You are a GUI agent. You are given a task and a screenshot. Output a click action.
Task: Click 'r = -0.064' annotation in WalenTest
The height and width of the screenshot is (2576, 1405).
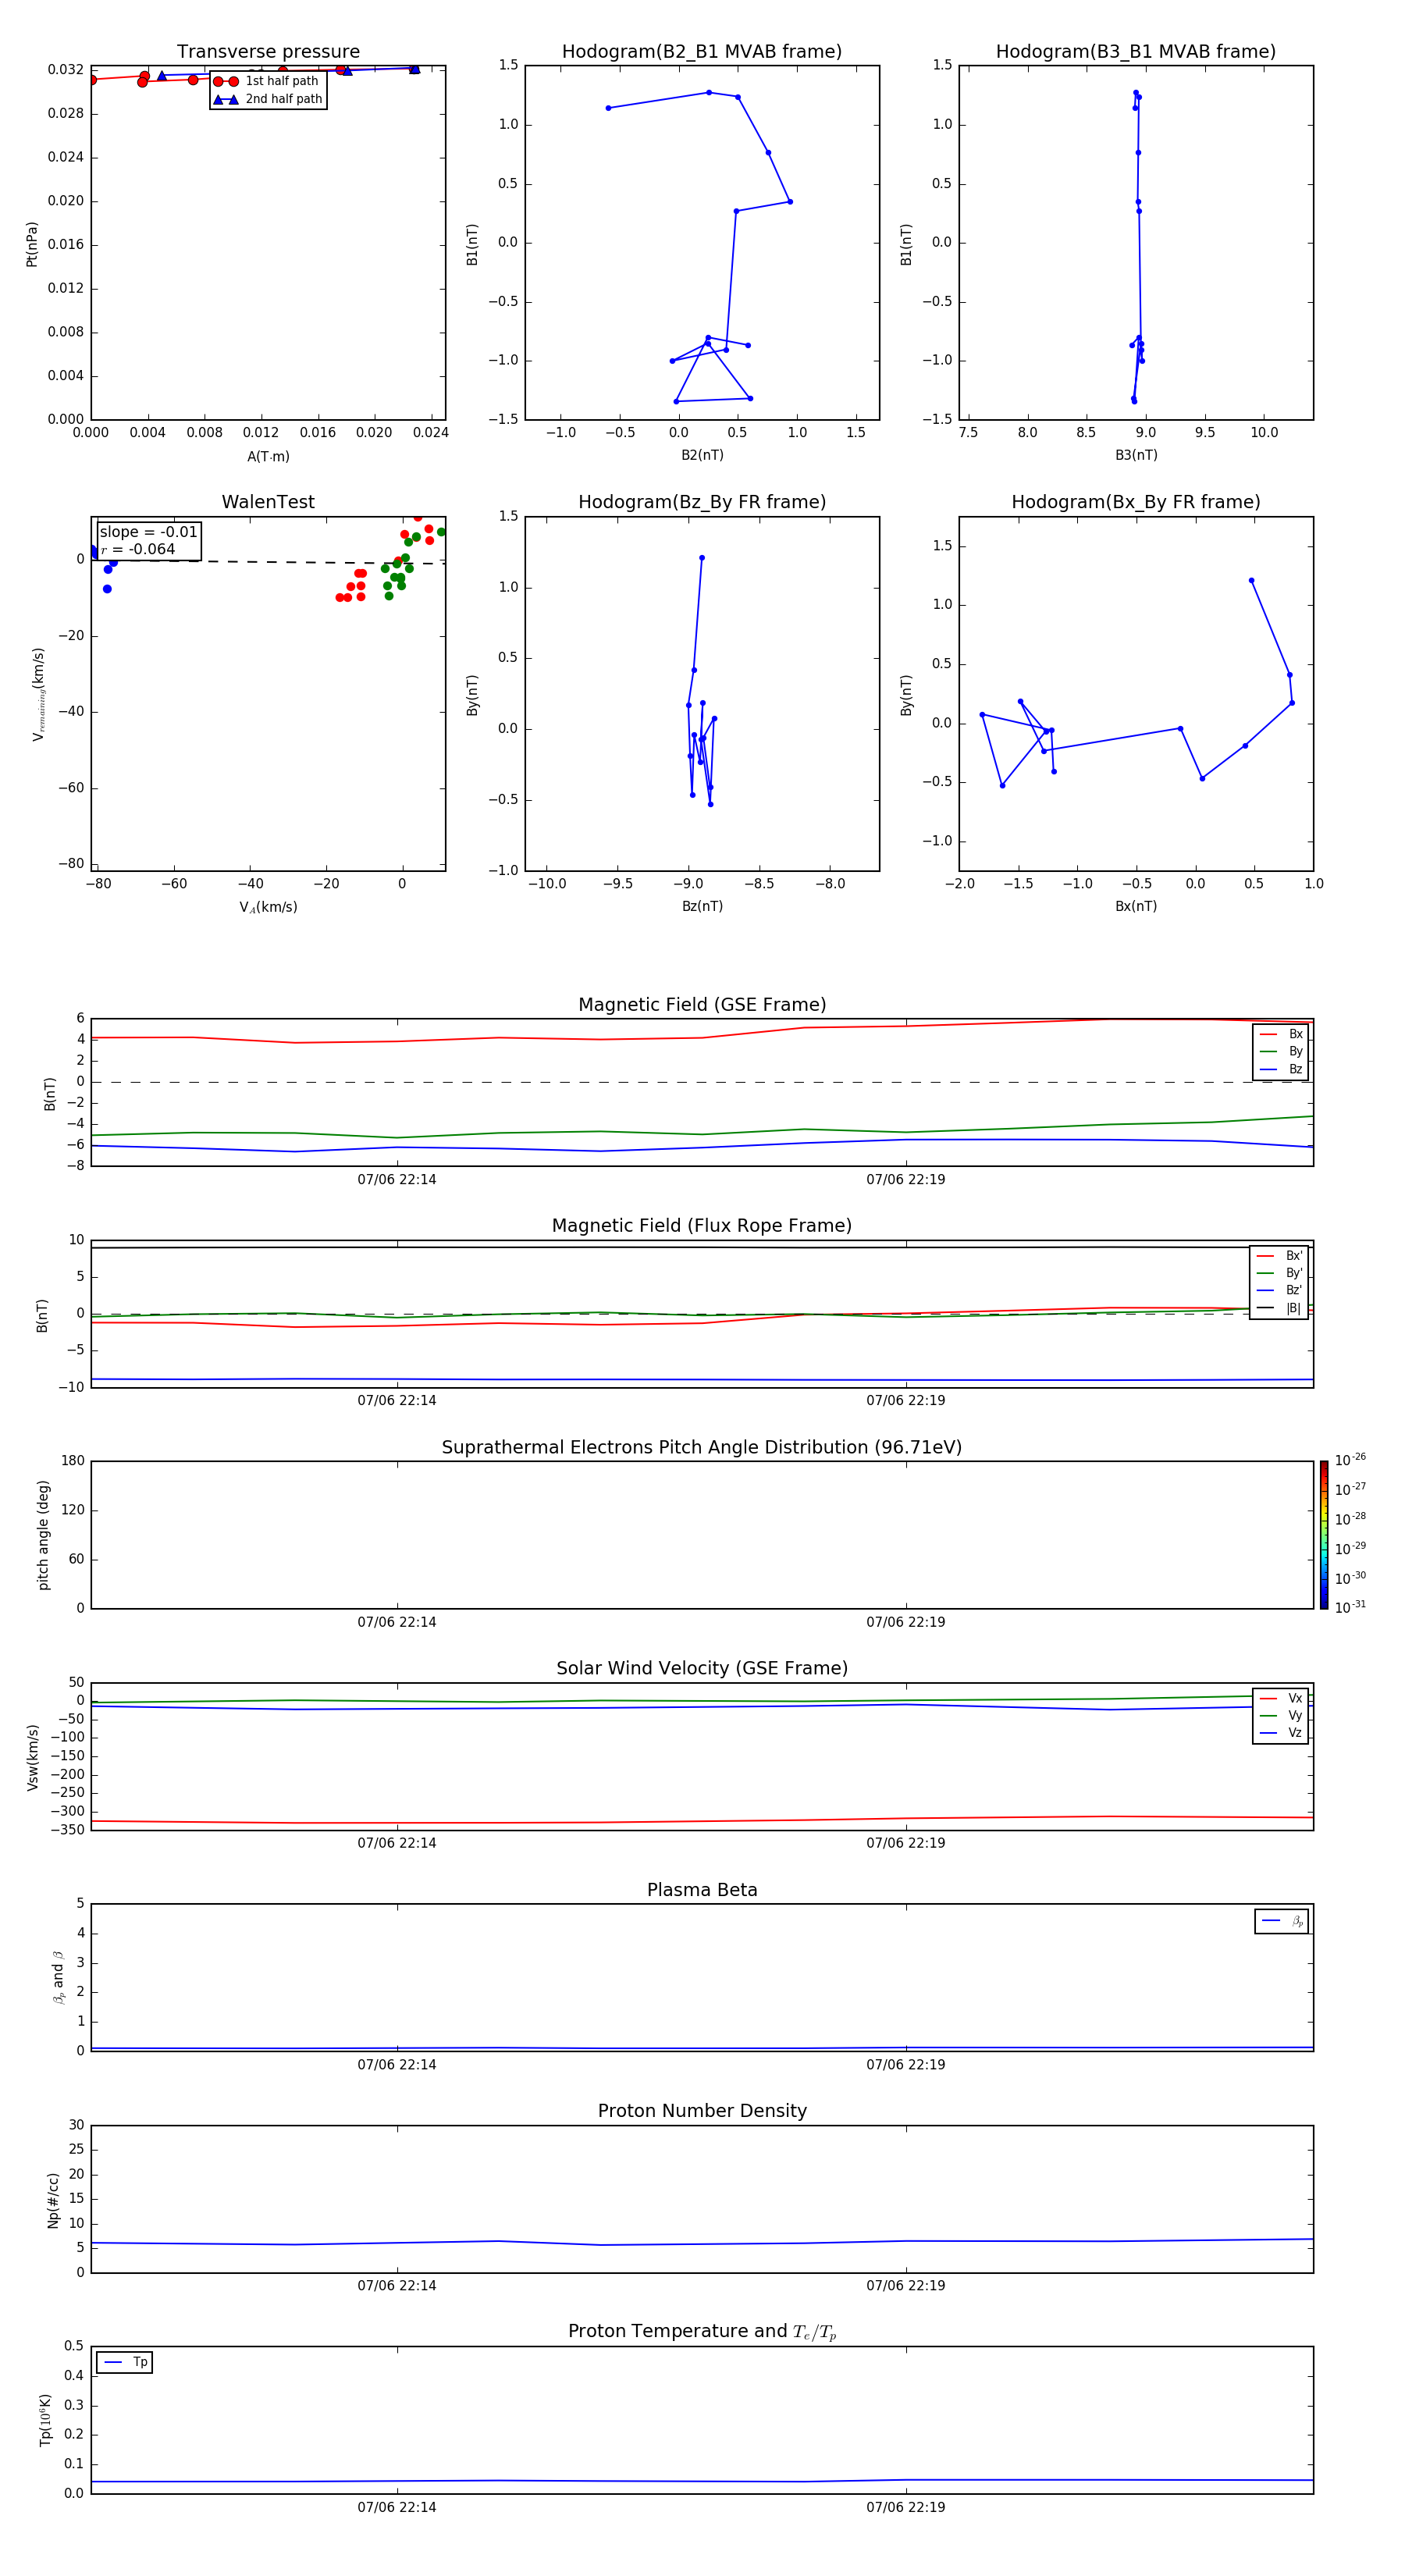coord(138,549)
